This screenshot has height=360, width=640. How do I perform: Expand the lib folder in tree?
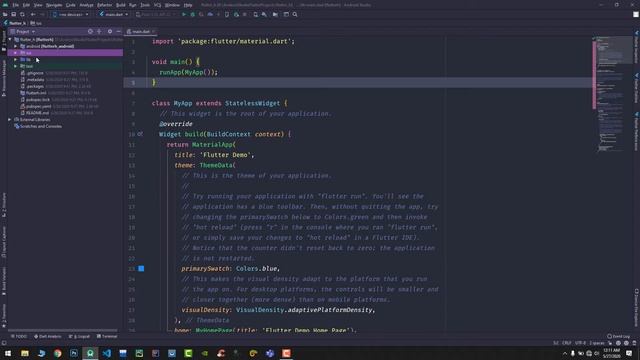(x=16, y=60)
